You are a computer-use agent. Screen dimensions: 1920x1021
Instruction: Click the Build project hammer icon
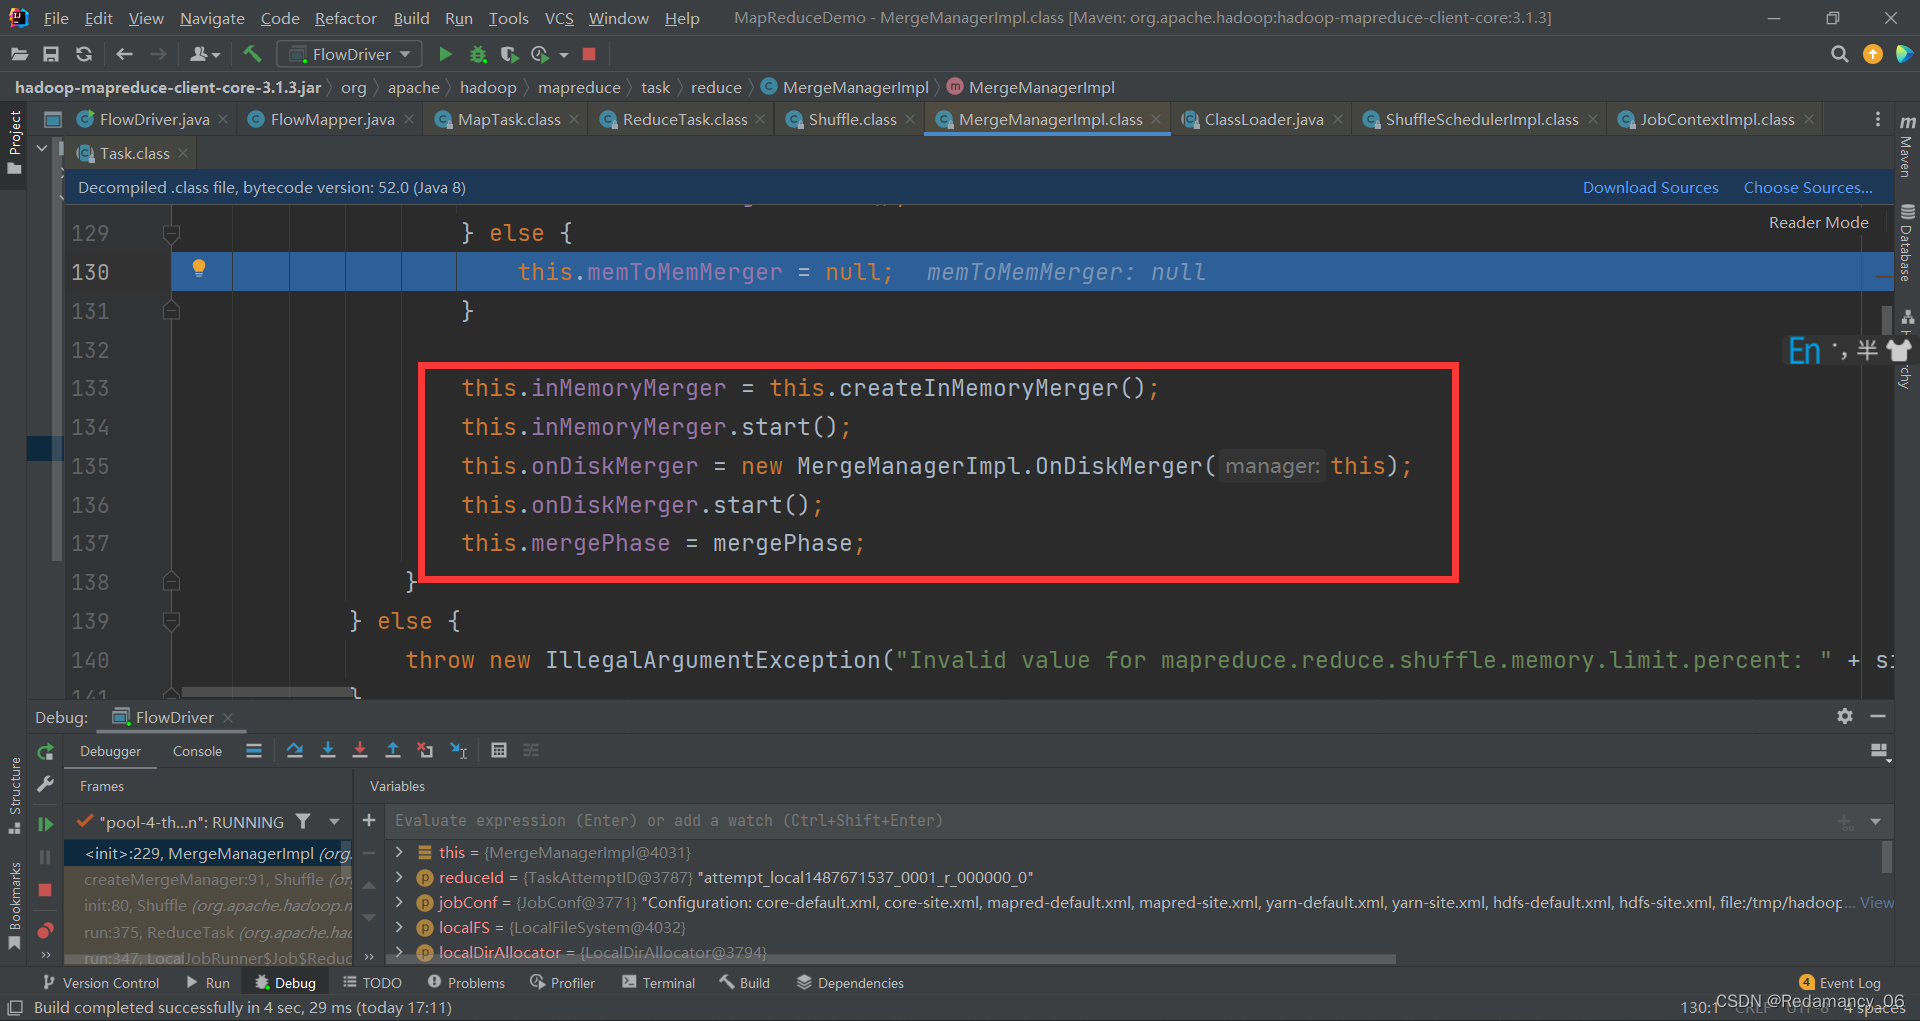pyautogui.click(x=252, y=54)
